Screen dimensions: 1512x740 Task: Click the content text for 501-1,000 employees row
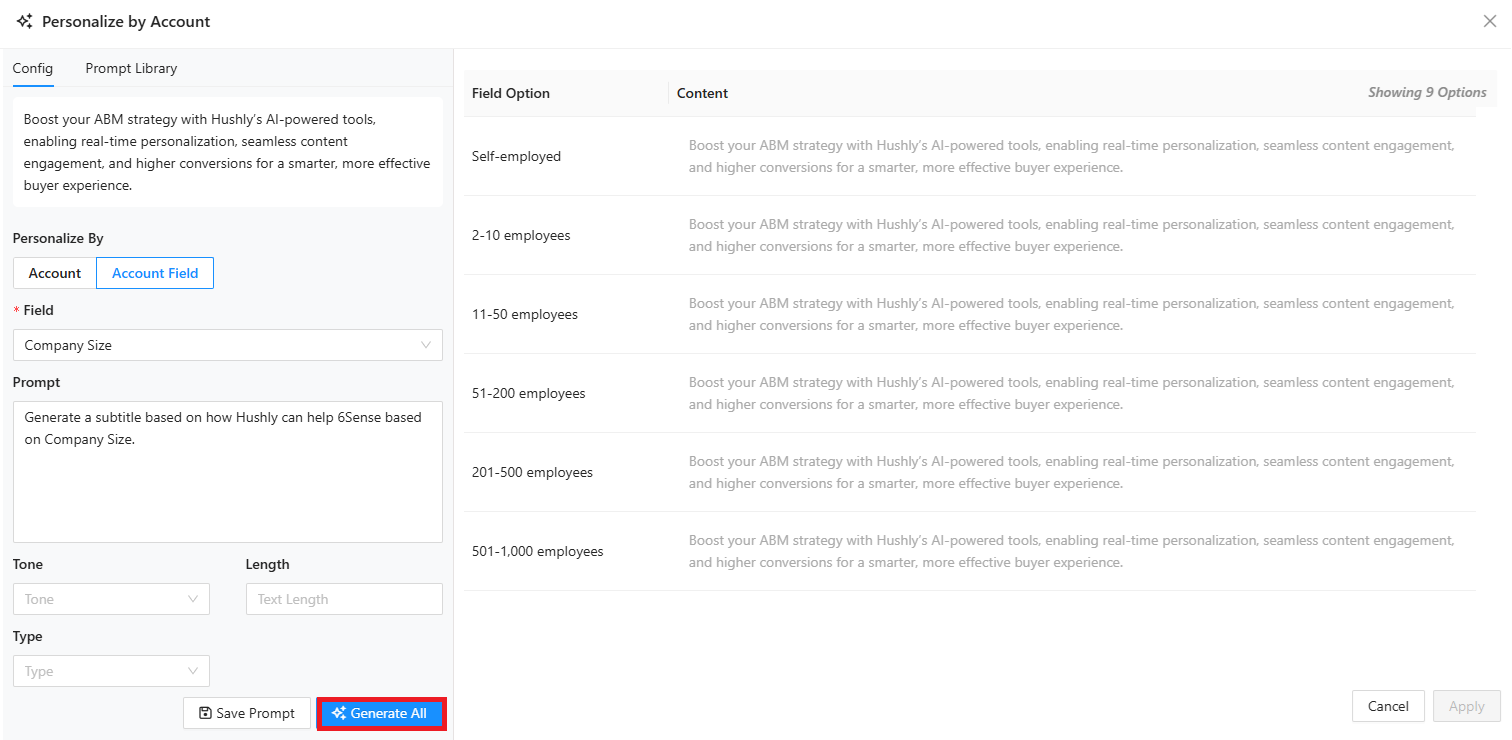1071,551
